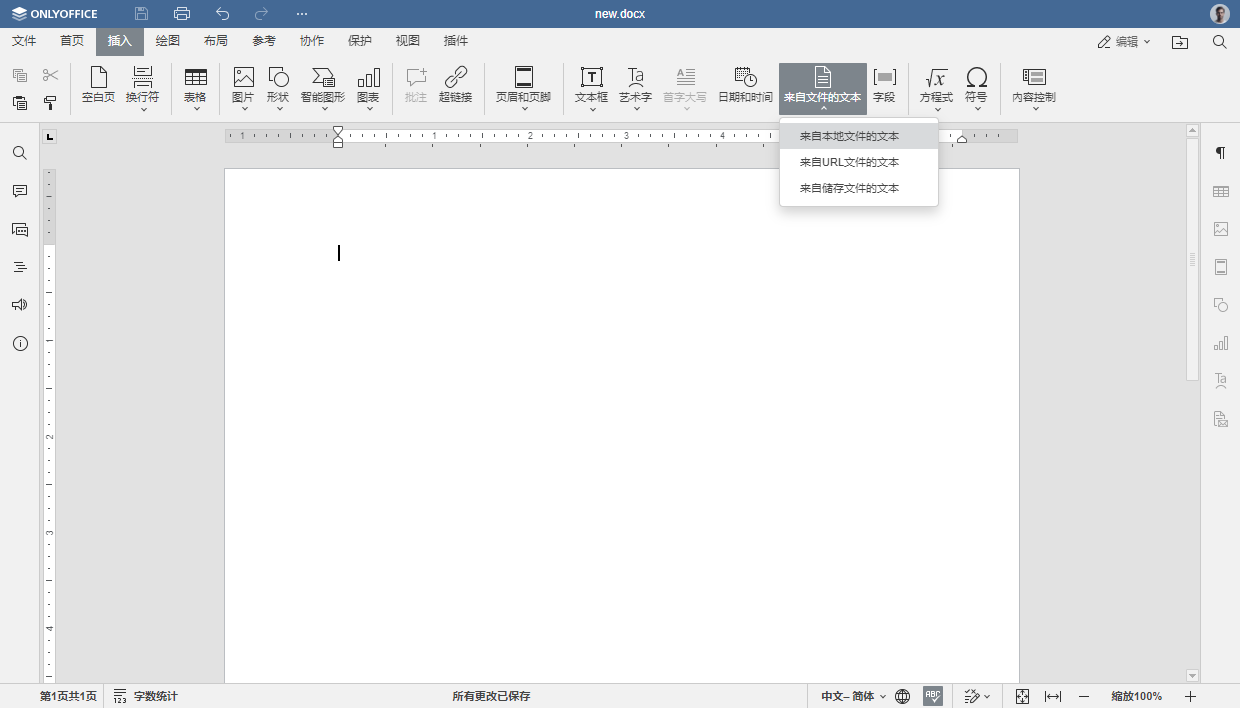Open paragraph settings in right sidebar
Screen dimensions: 1240x708
point(1220,153)
